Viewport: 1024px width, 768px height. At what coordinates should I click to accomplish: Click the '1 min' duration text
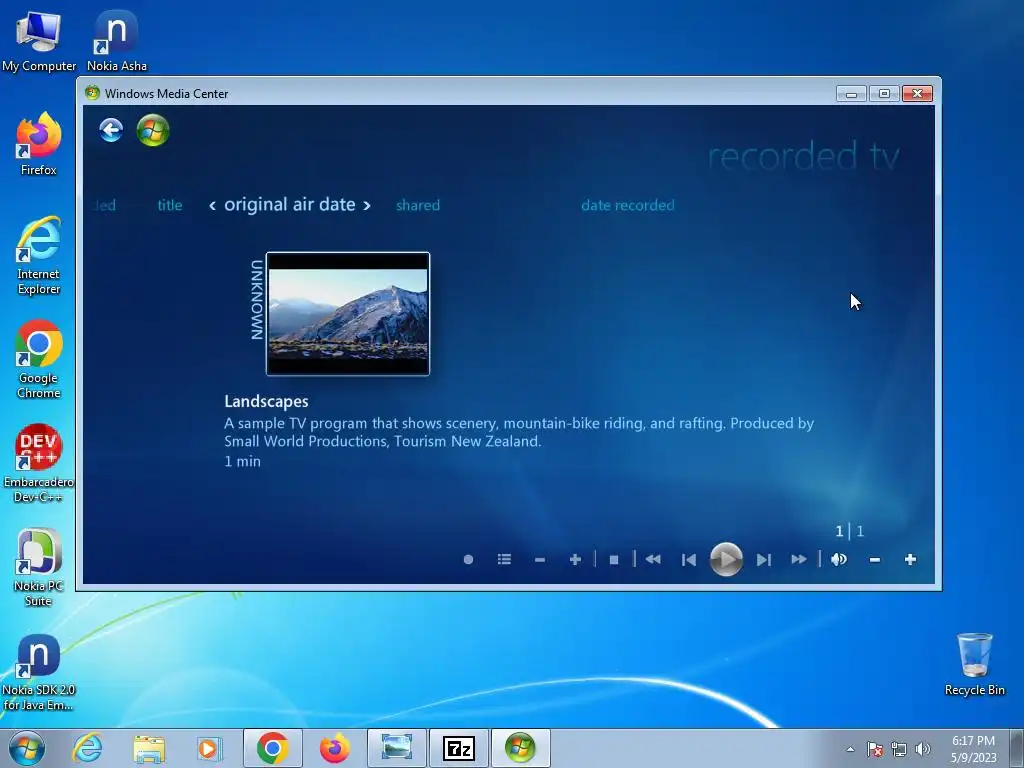pyautogui.click(x=242, y=461)
